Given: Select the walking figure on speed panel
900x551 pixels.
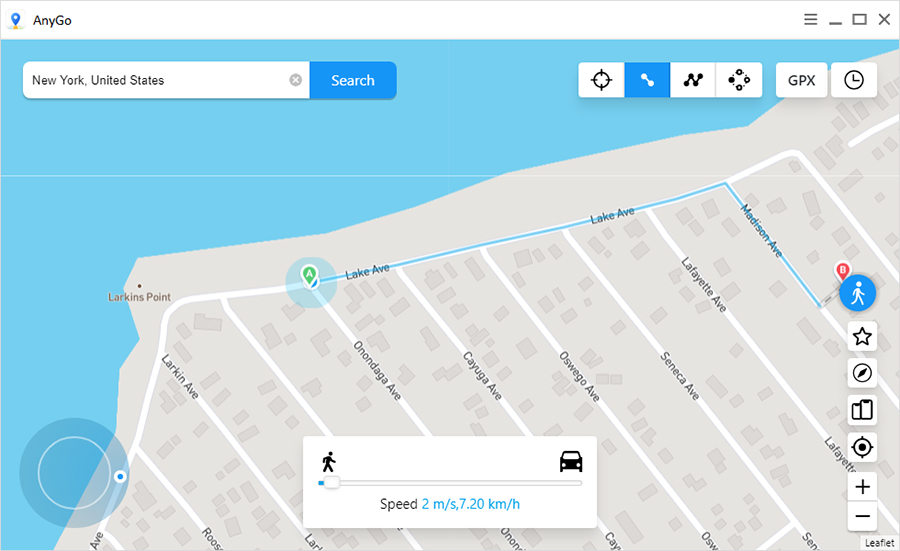Looking at the screenshot, I should click(x=328, y=462).
